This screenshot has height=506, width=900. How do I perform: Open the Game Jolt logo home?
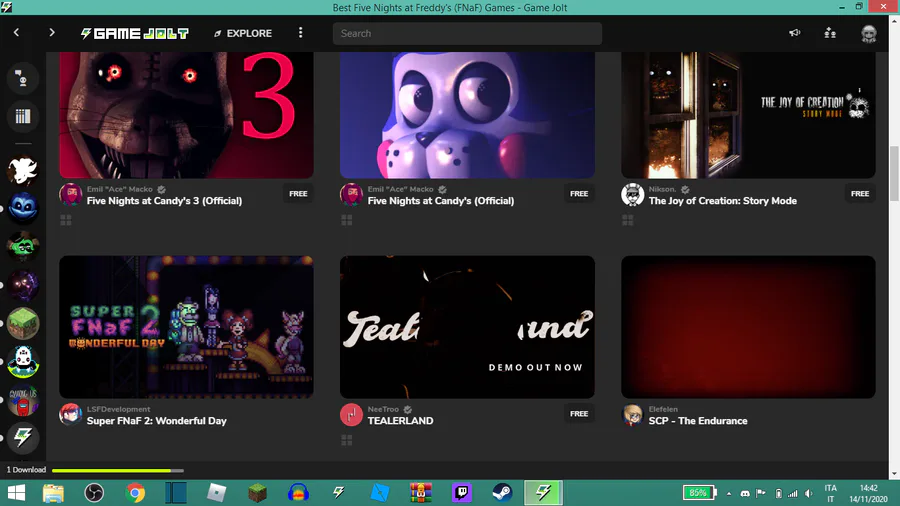pyautogui.click(x=135, y=33)
